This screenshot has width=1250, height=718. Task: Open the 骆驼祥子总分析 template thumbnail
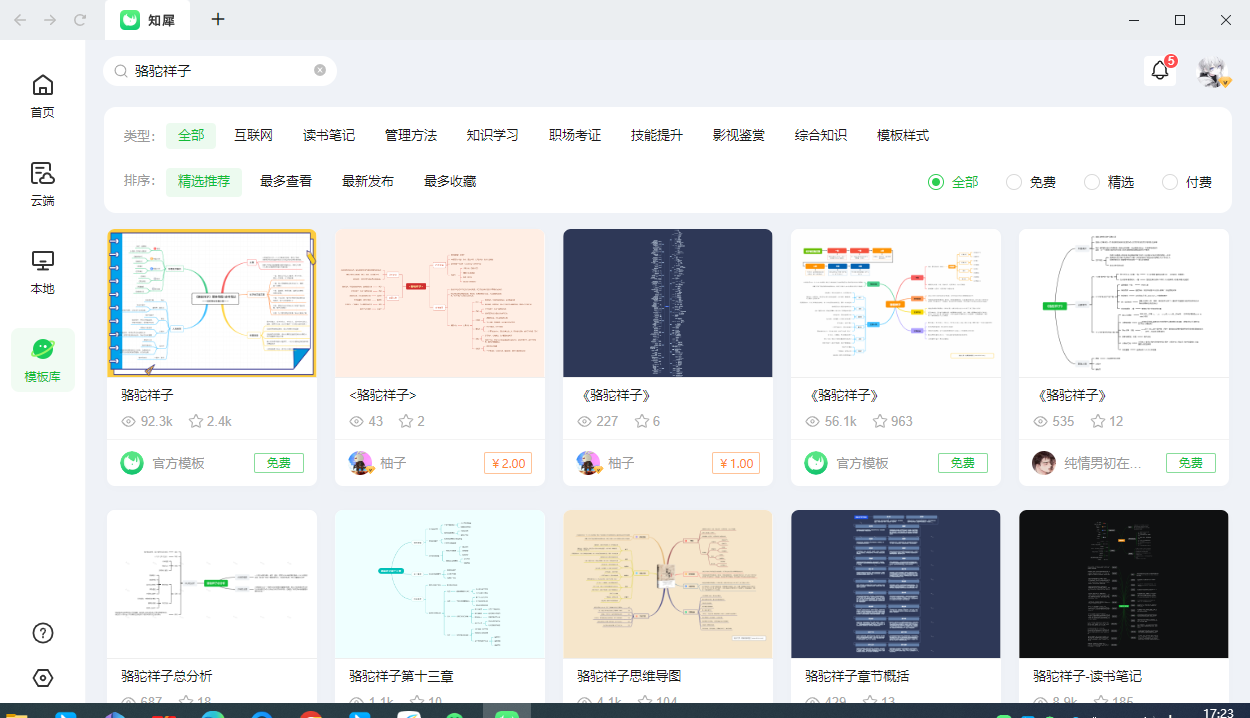click(x=212, y=584)
